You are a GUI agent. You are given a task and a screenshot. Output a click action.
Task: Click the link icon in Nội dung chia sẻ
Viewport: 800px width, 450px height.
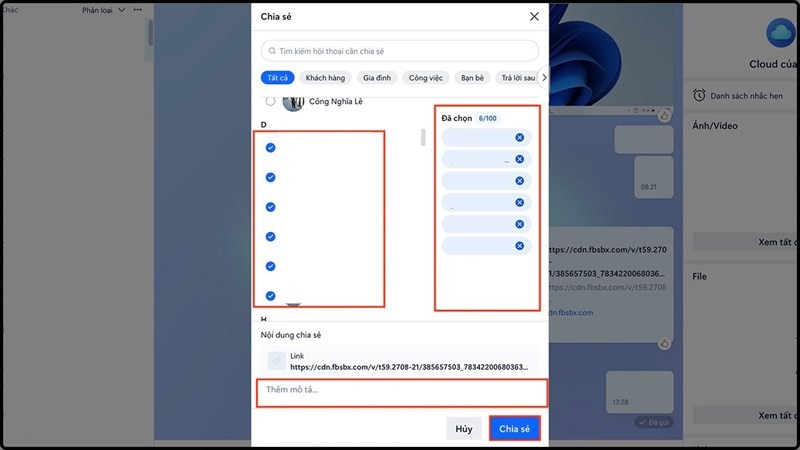point(276,360)
